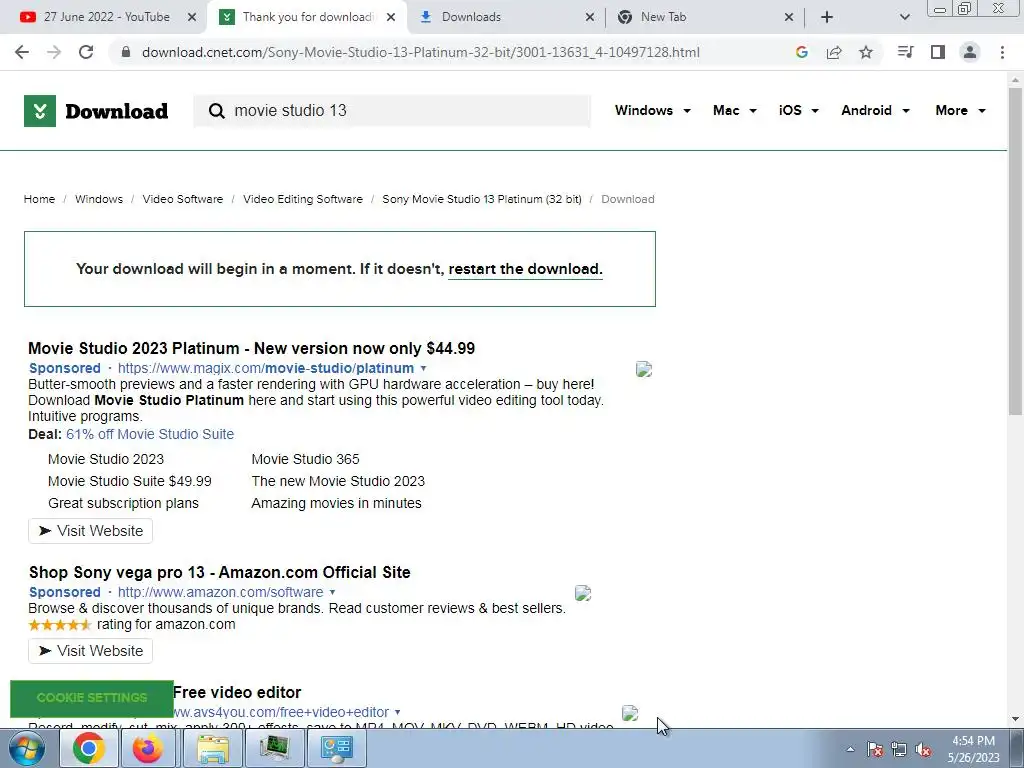Expand amazon ad URL dropdown arrow
This screenshot has width=1024, height=768.
coord(332,592)
